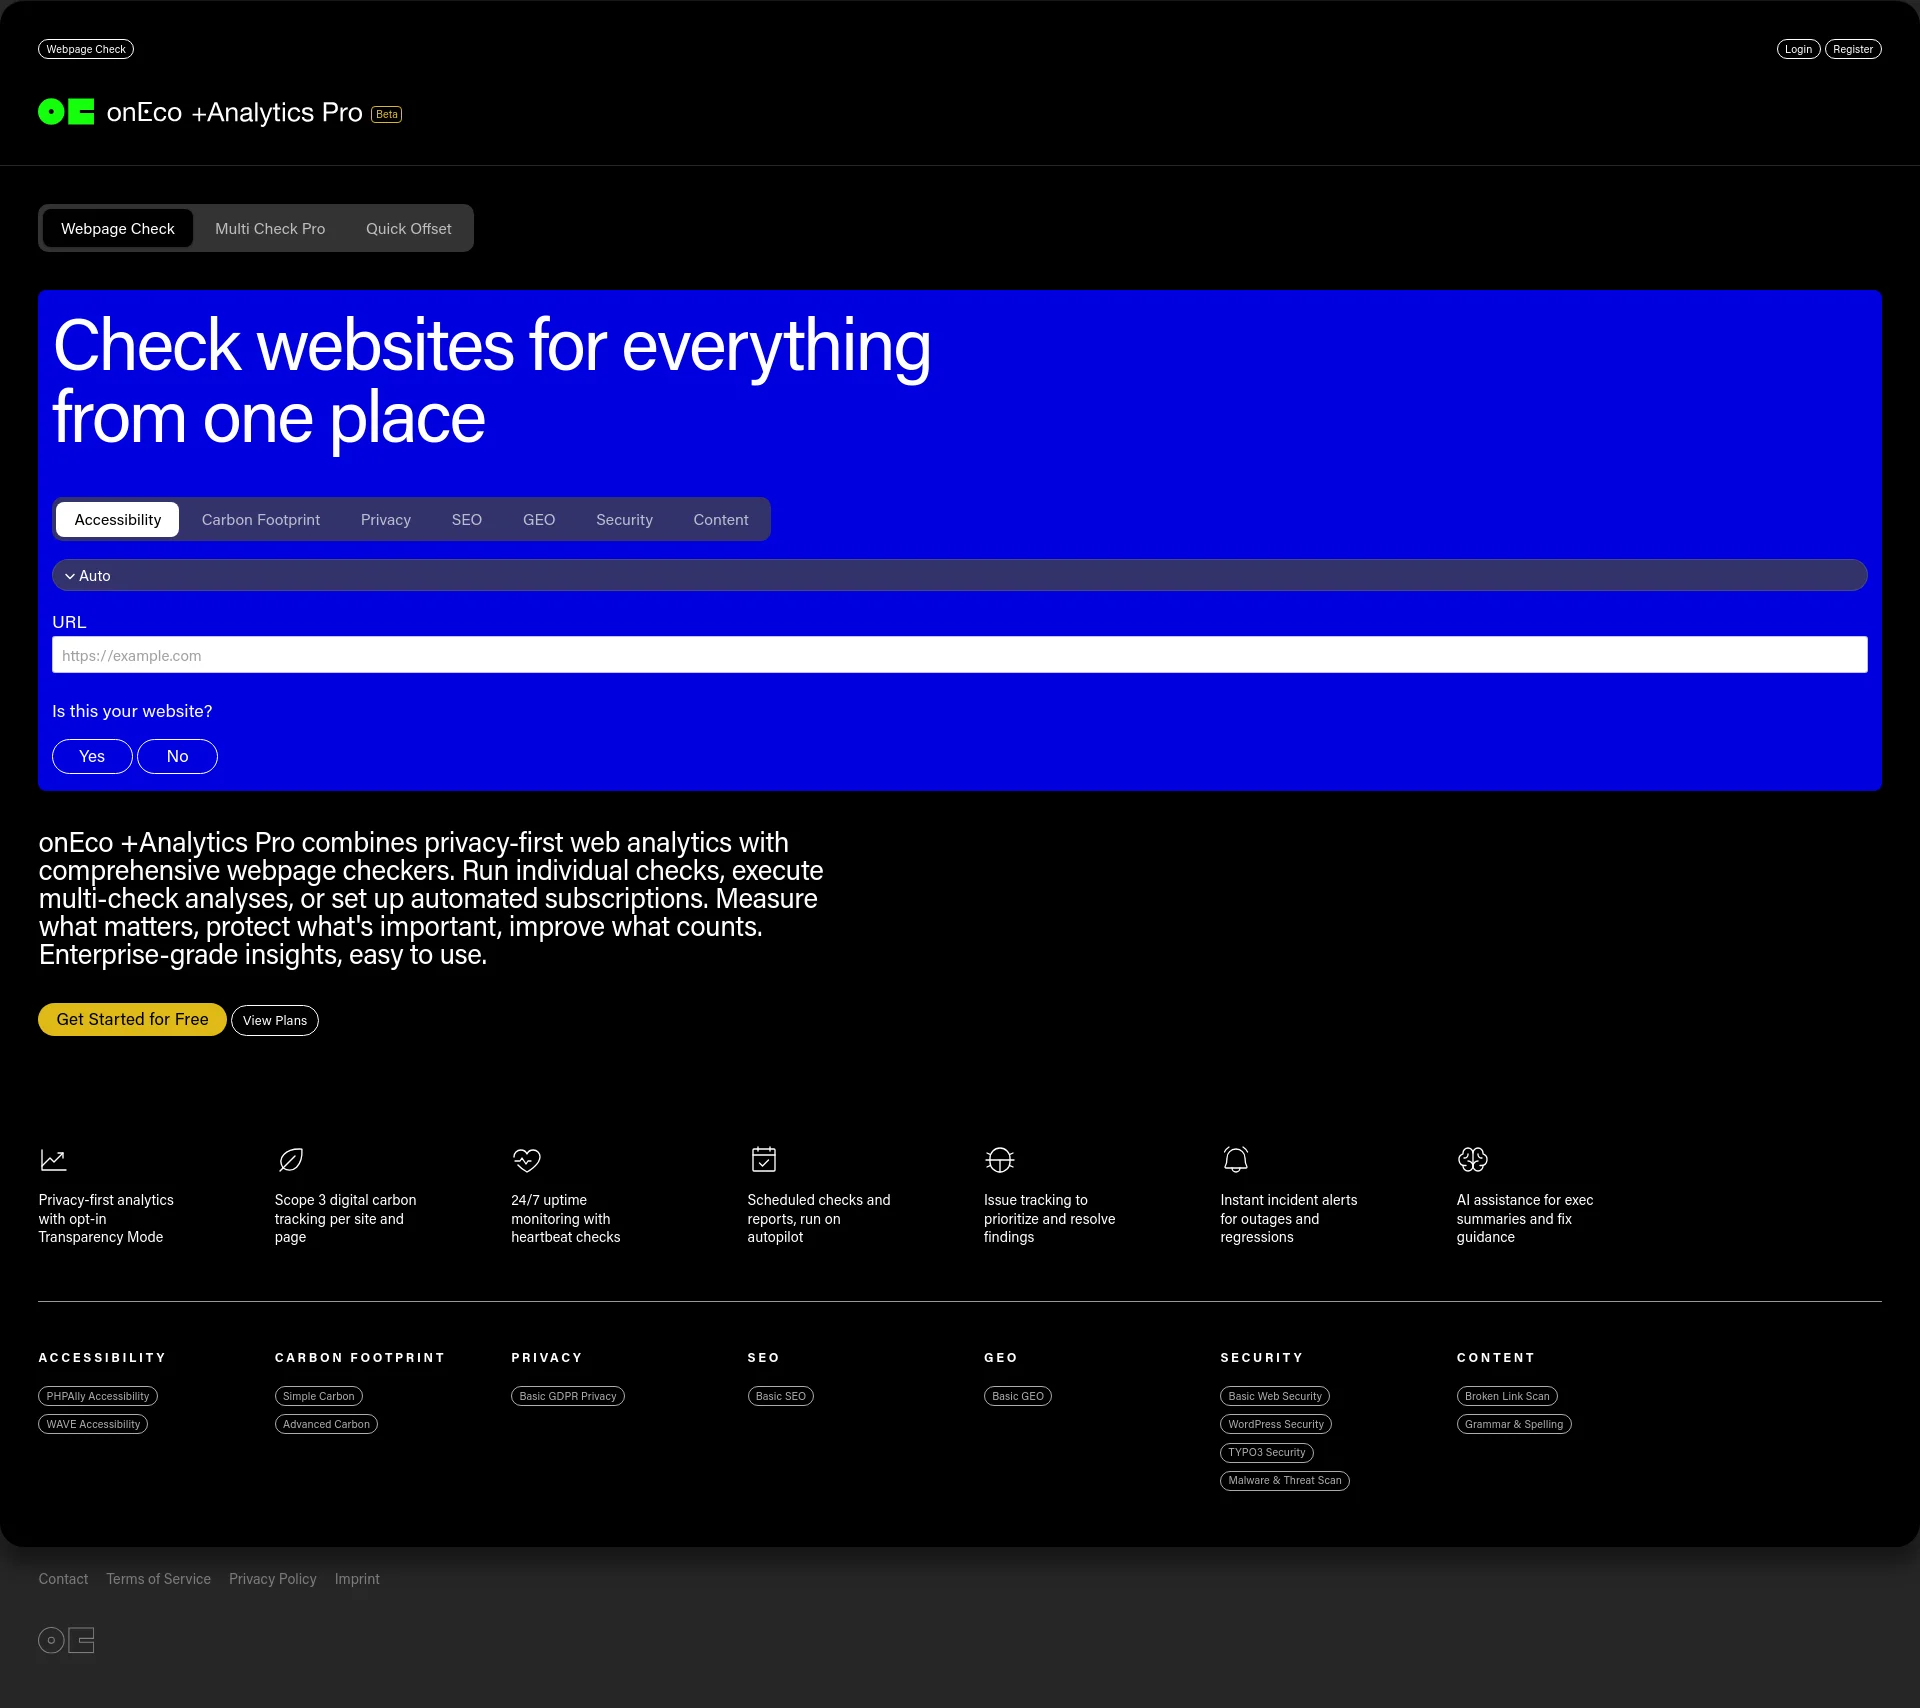Open View Plans
The width and height of the screenshot is (1920, 1708).
point(275,1020)
